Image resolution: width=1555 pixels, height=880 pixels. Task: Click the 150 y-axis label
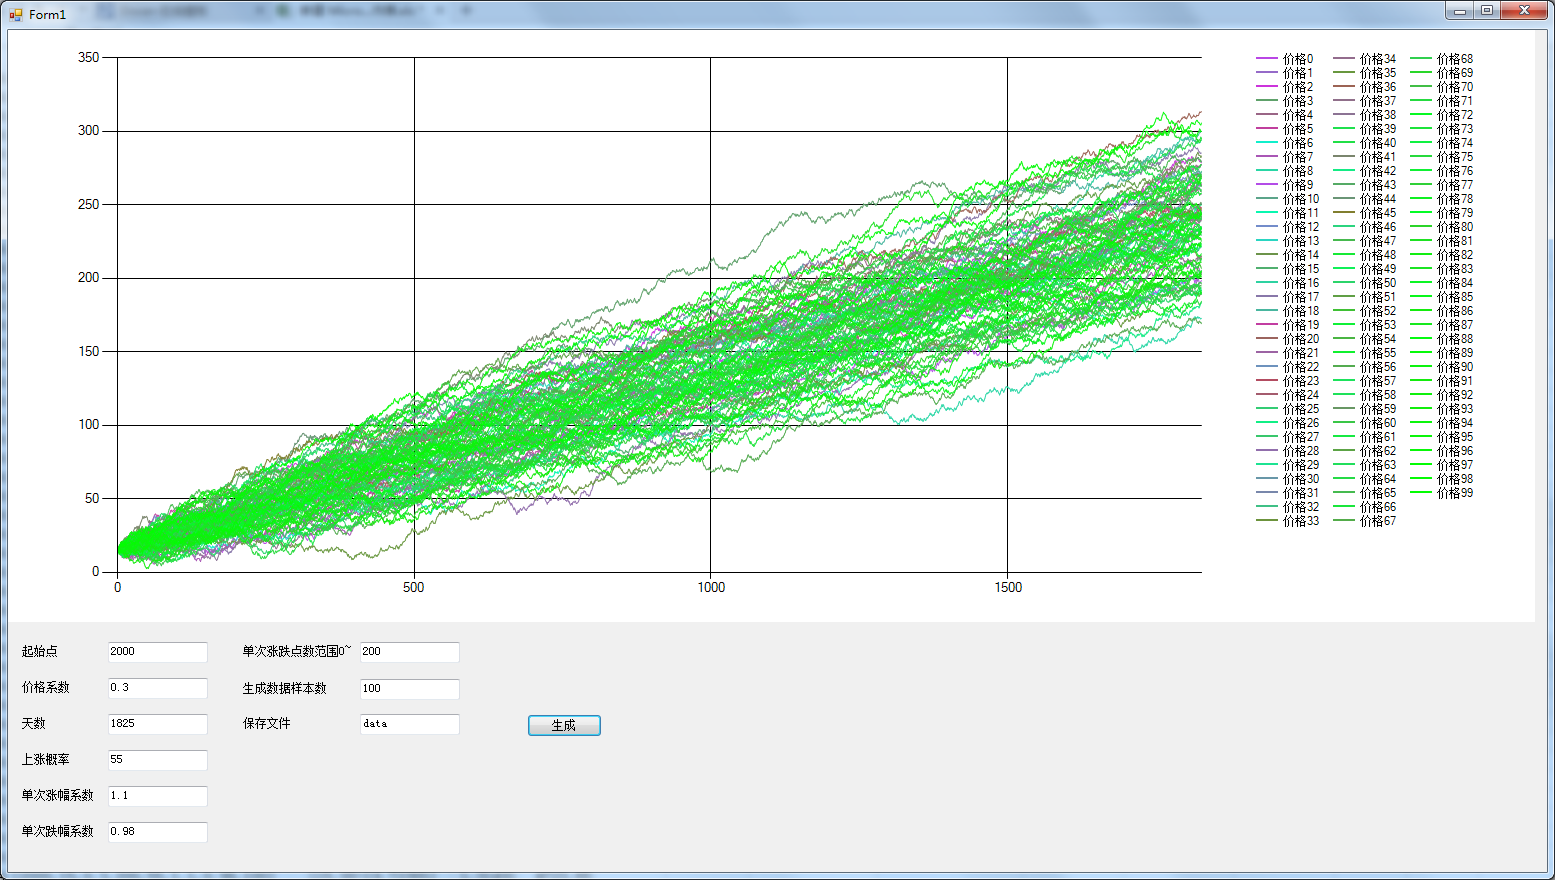pyautogui.click(x=89, y=351)
